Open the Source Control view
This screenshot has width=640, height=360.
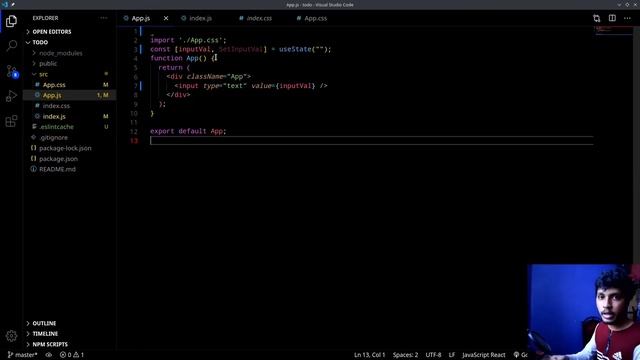11,71
